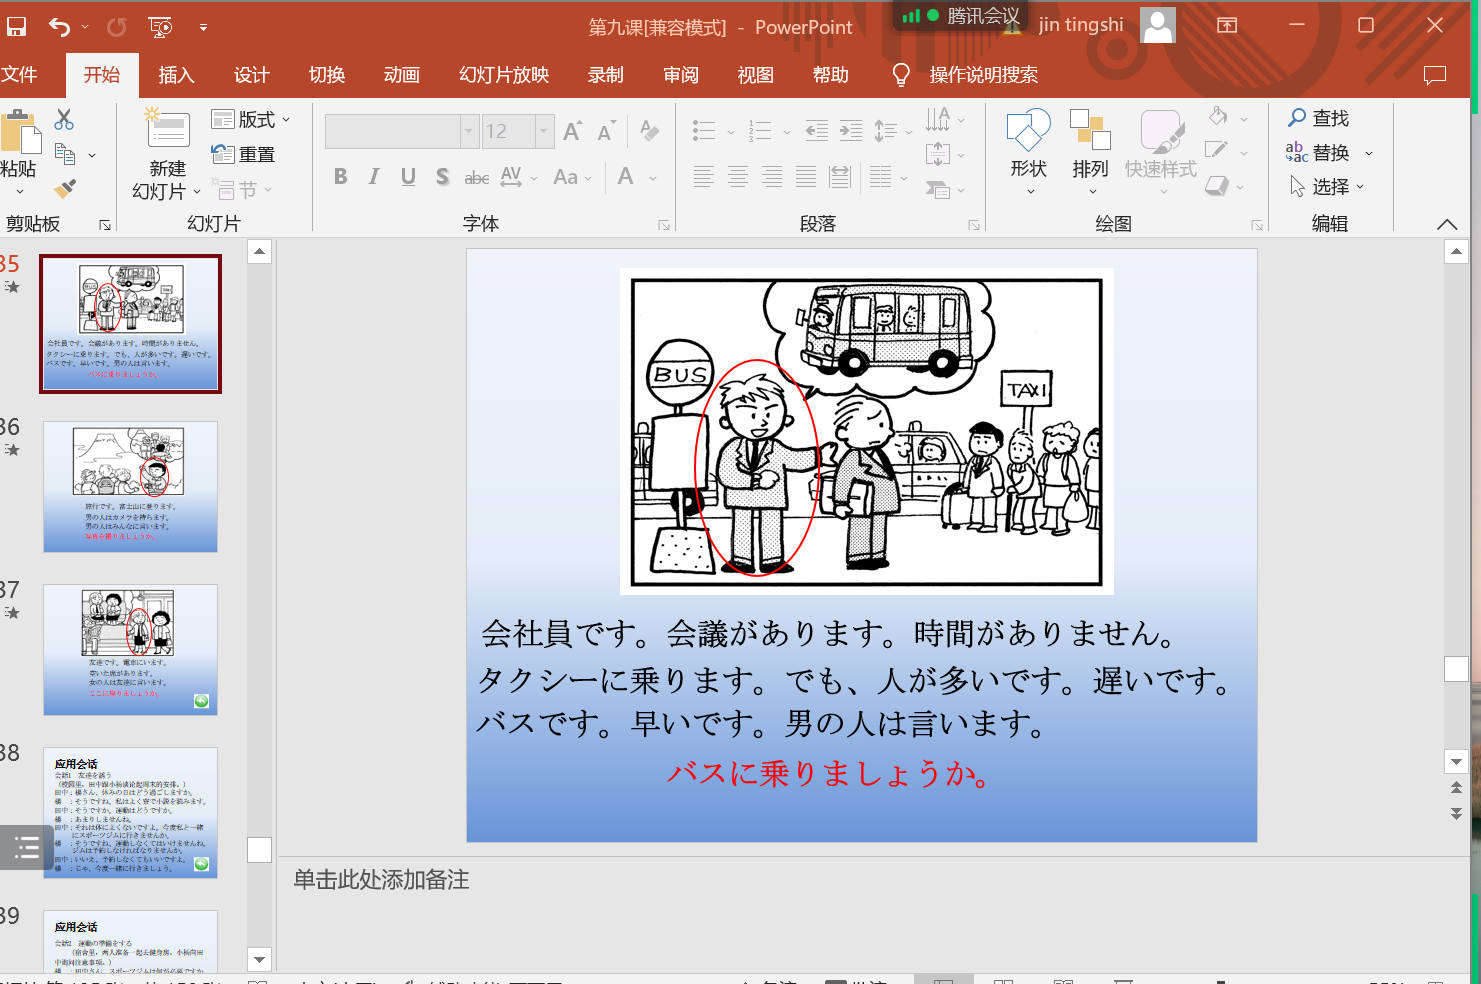Click the Undo arrow icon

[x=60, y=27]
